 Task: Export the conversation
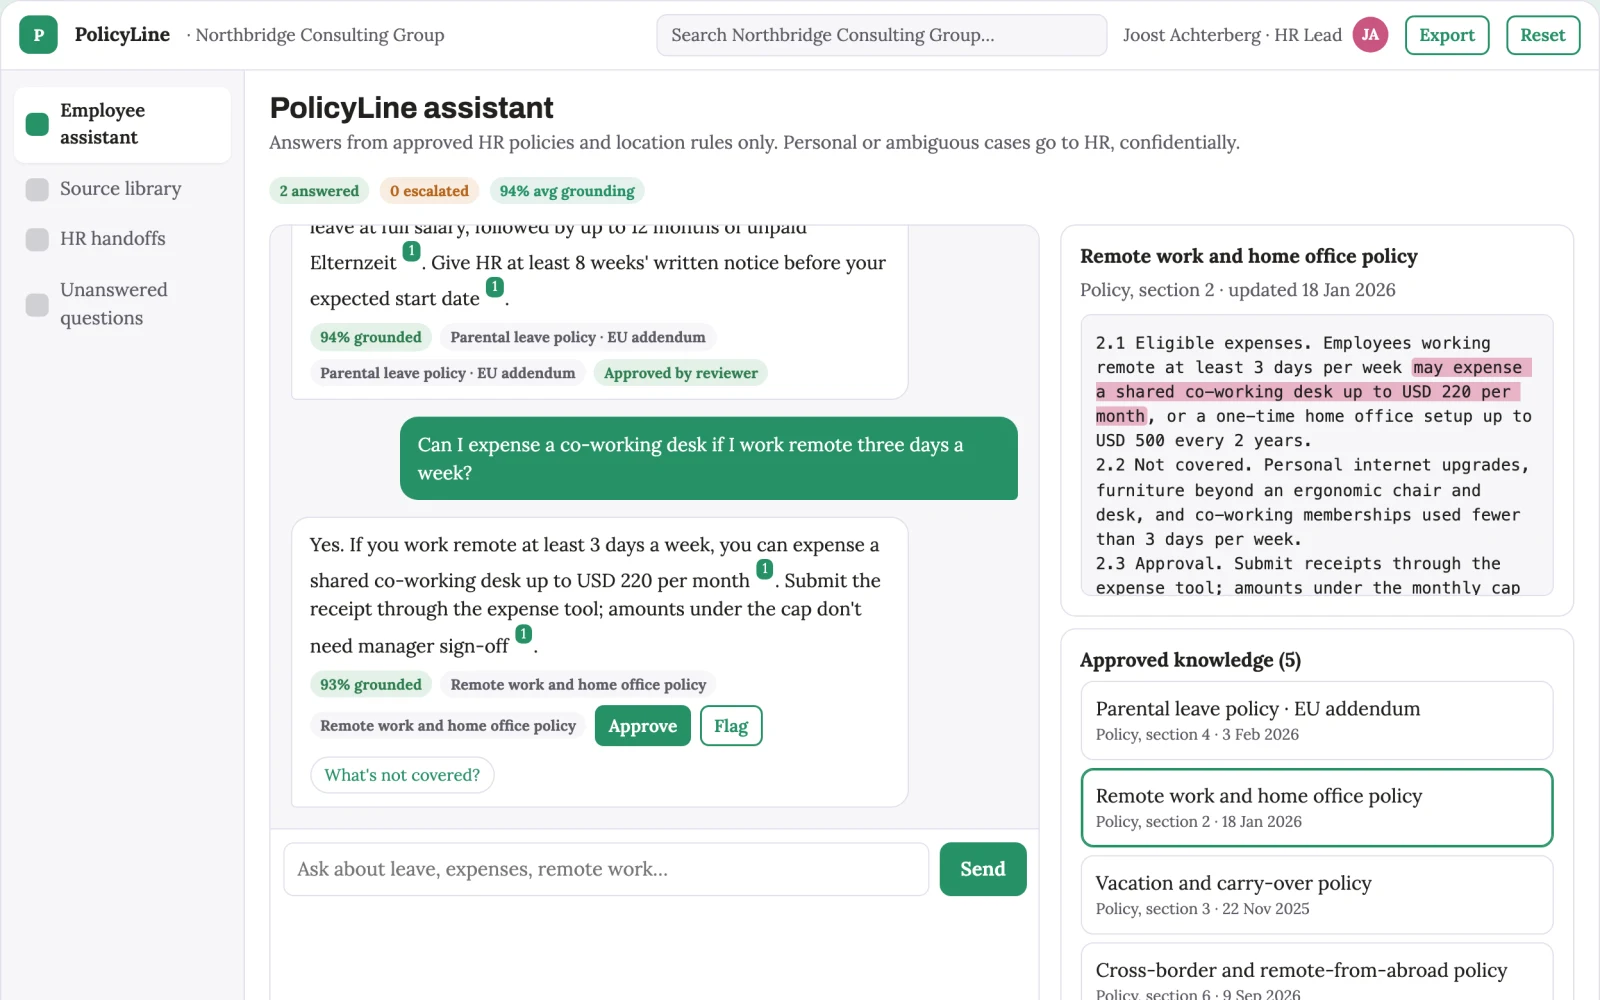[x=1447, y=35]
